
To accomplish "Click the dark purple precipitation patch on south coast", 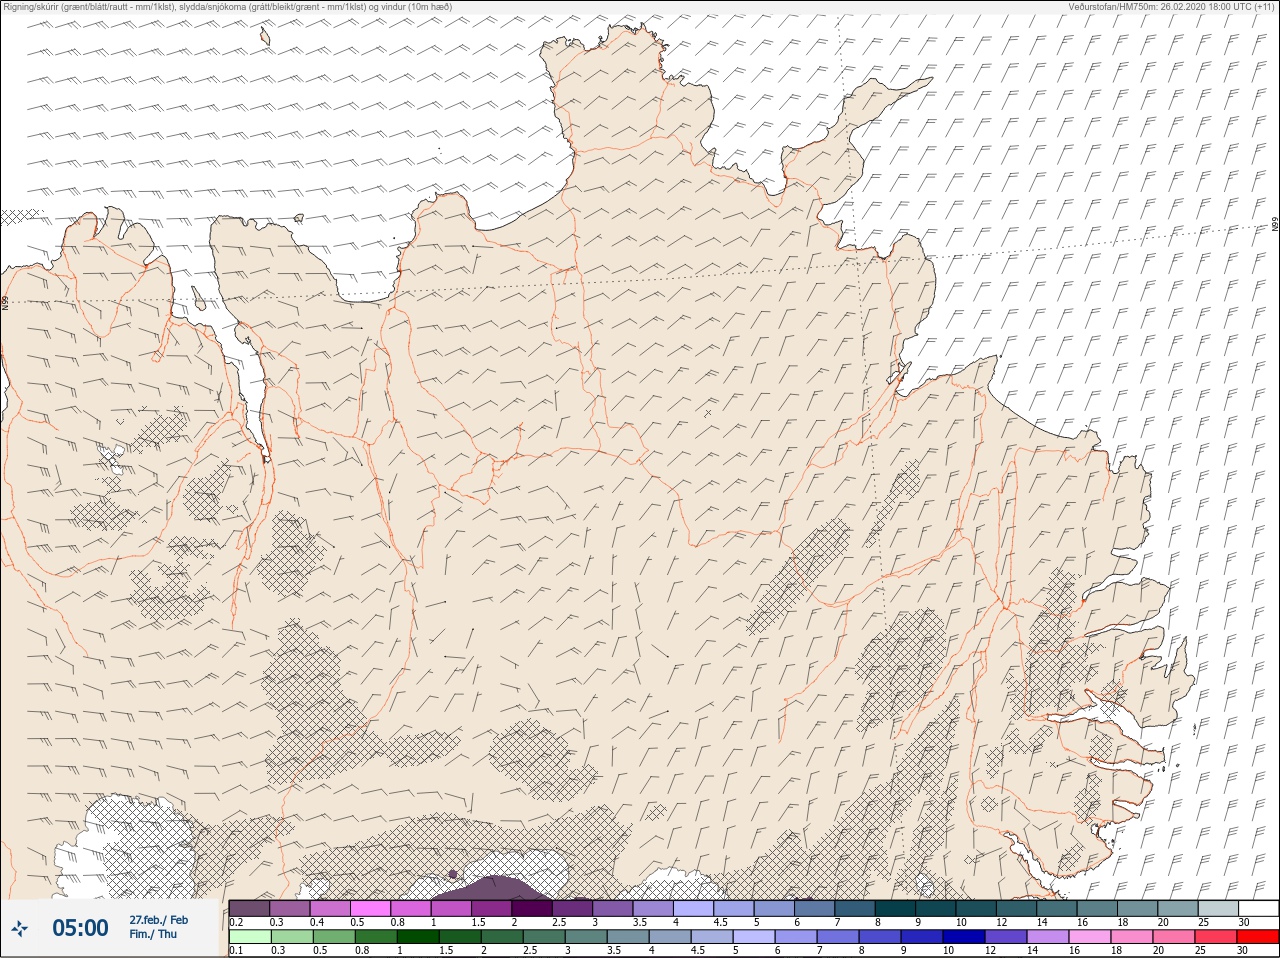I will click(492, 888).
